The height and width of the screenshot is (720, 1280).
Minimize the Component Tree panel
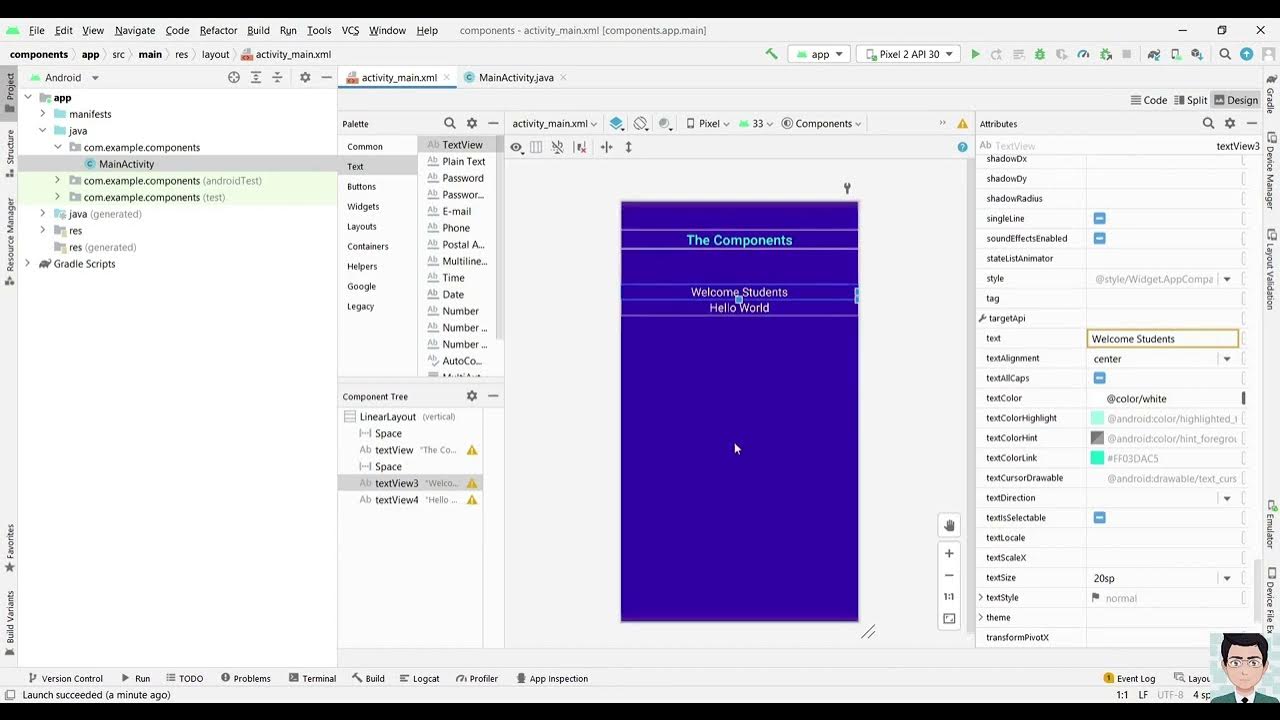pos(493,396)
